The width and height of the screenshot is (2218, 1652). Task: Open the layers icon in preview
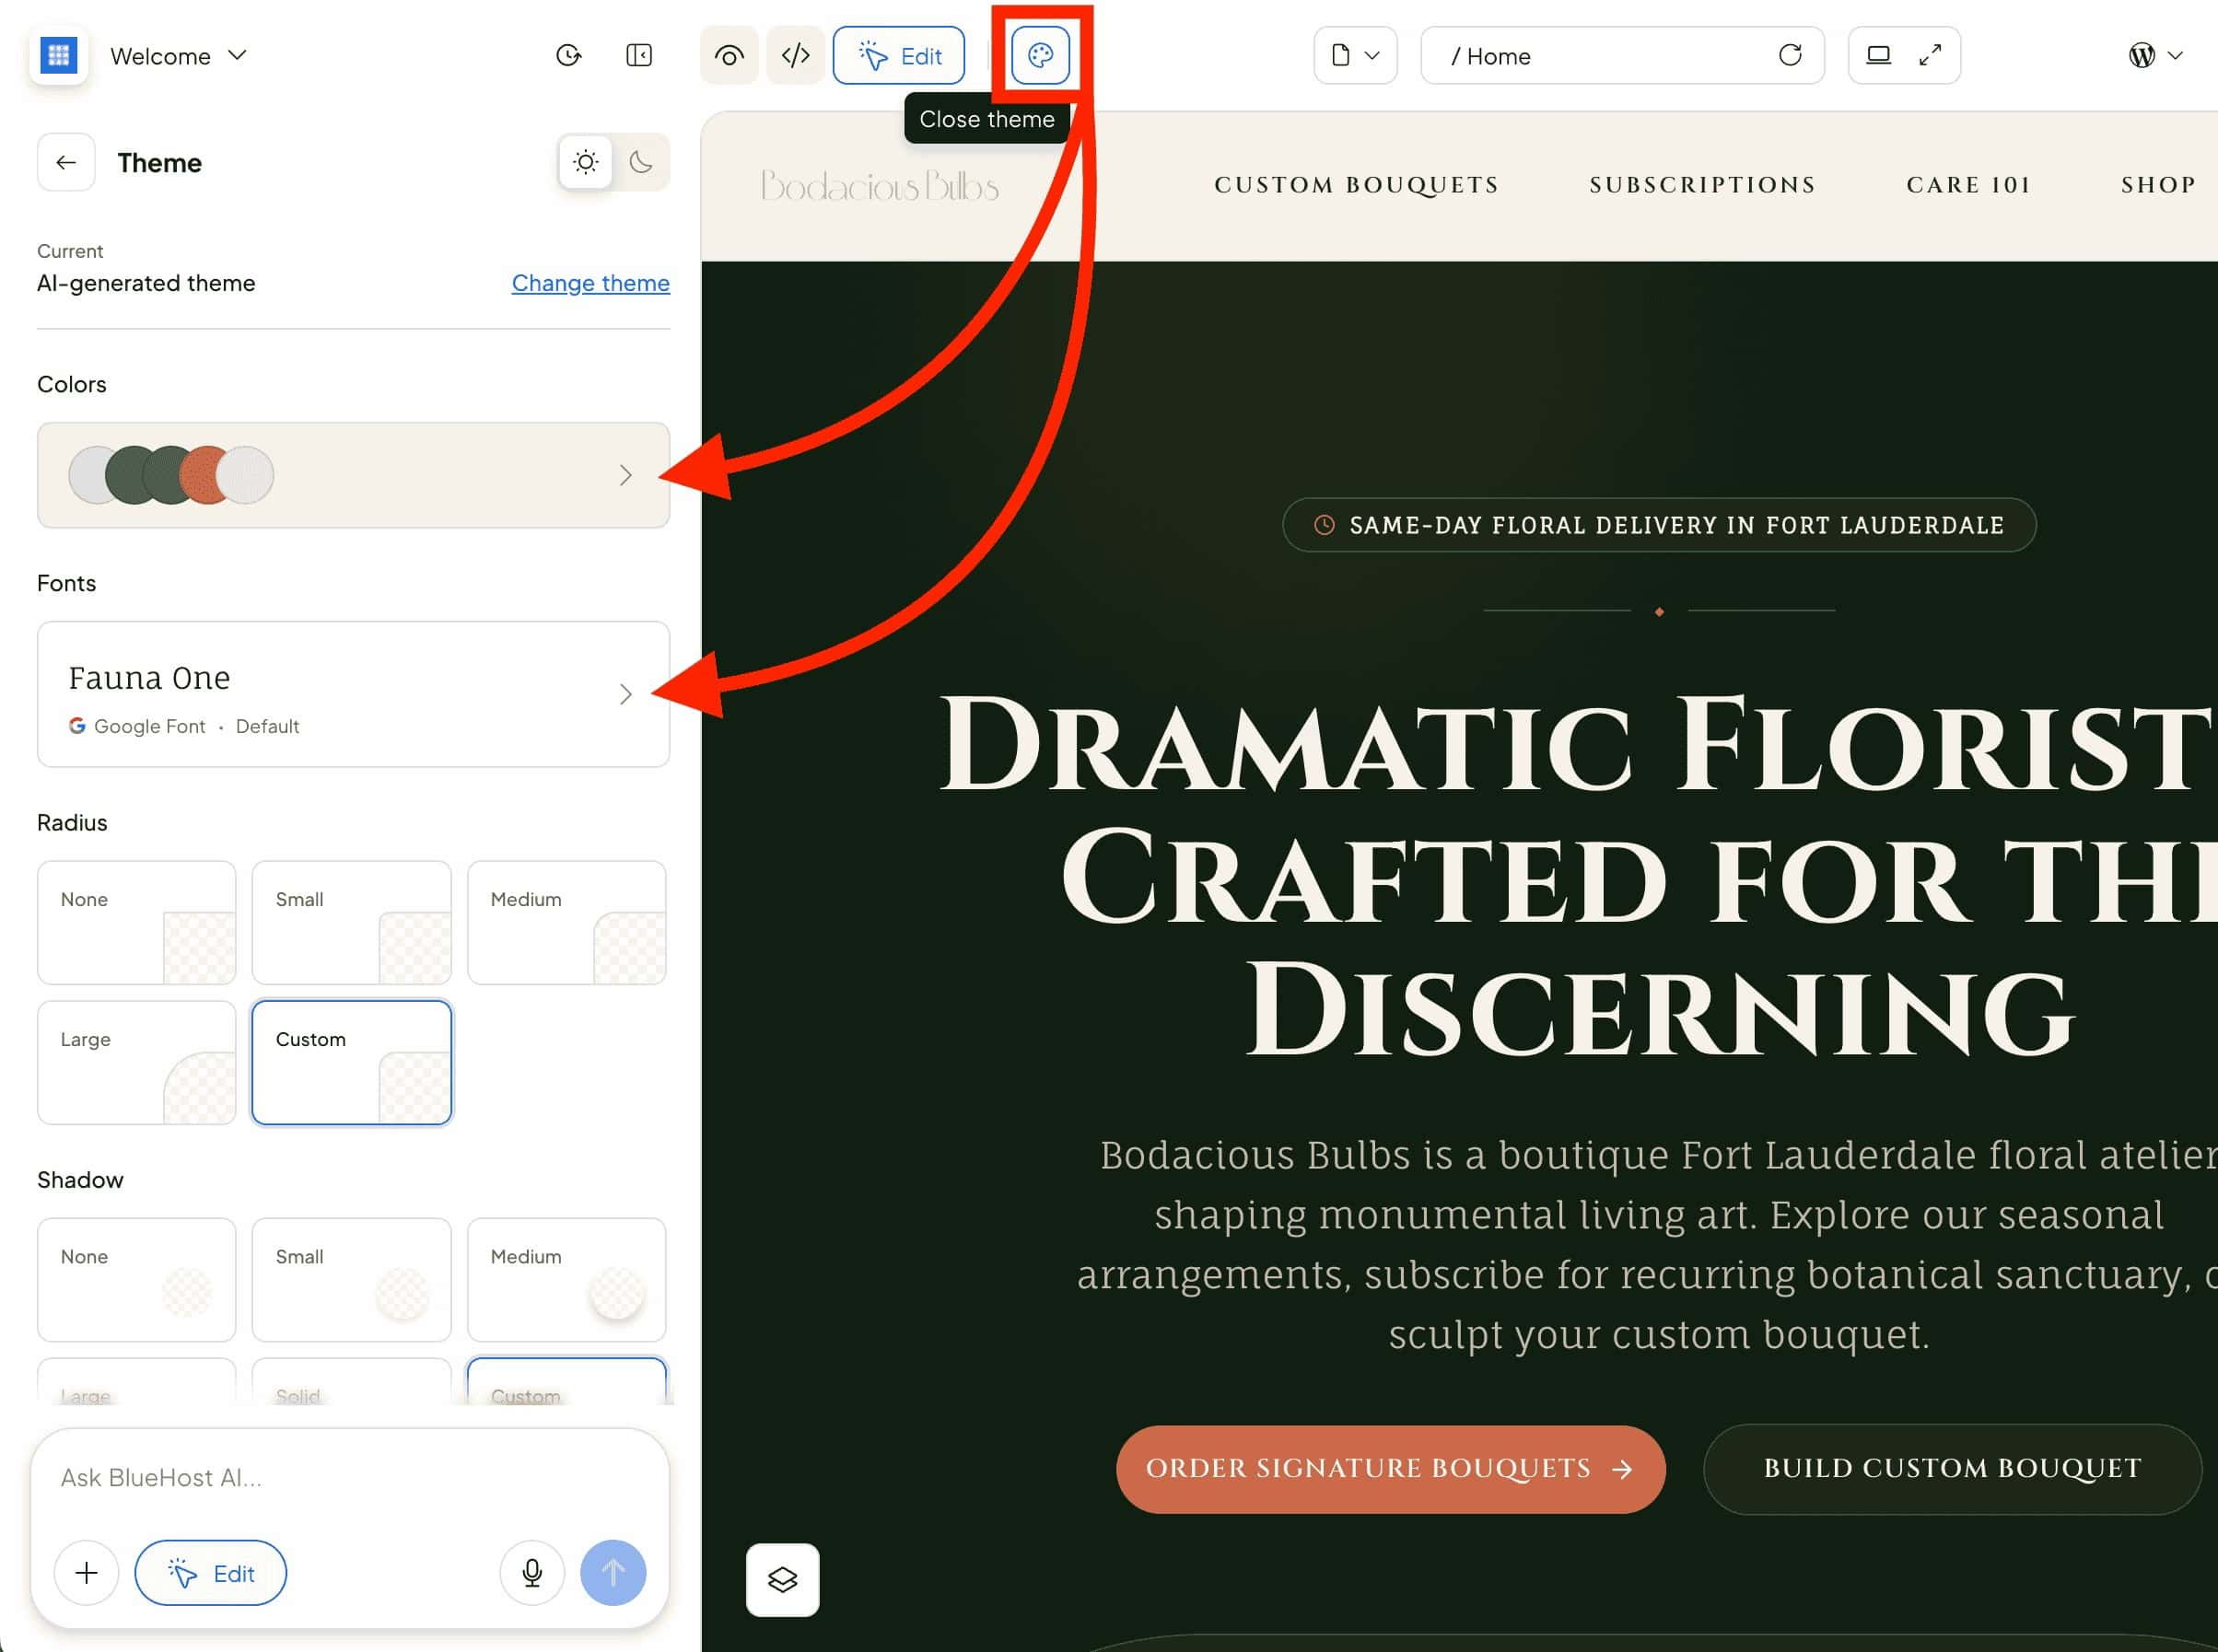click(783, 1580)
